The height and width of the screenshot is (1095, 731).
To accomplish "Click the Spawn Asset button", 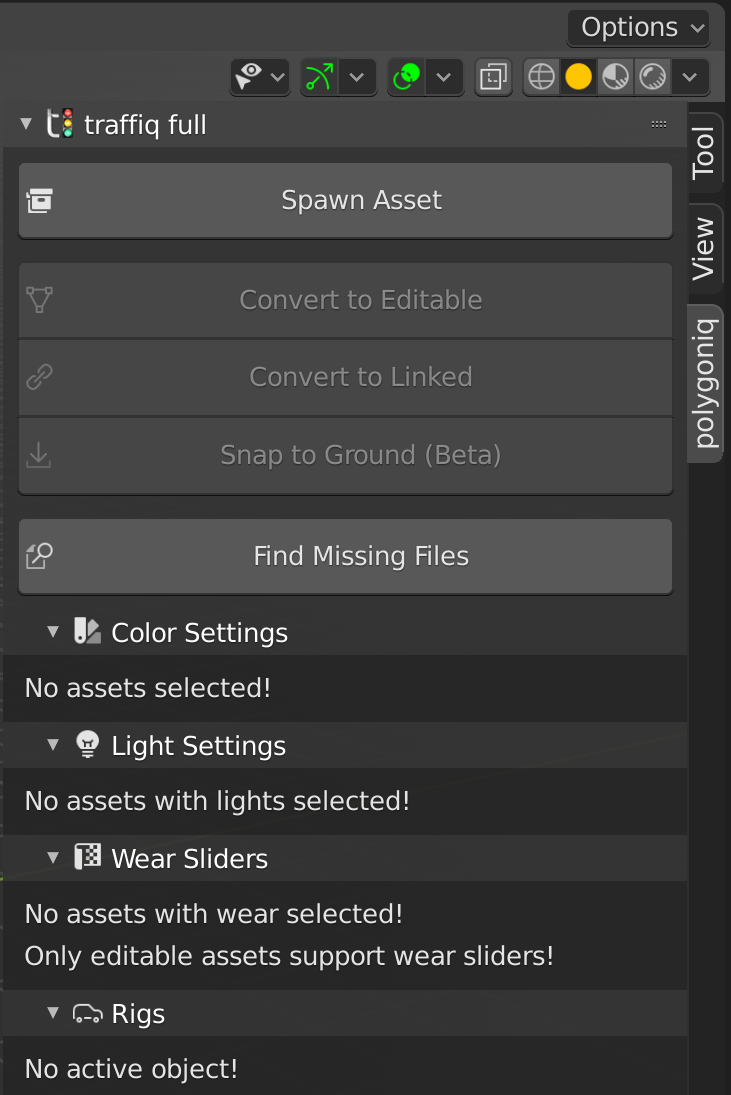I will pyautogui.click(x=345, y=200).
